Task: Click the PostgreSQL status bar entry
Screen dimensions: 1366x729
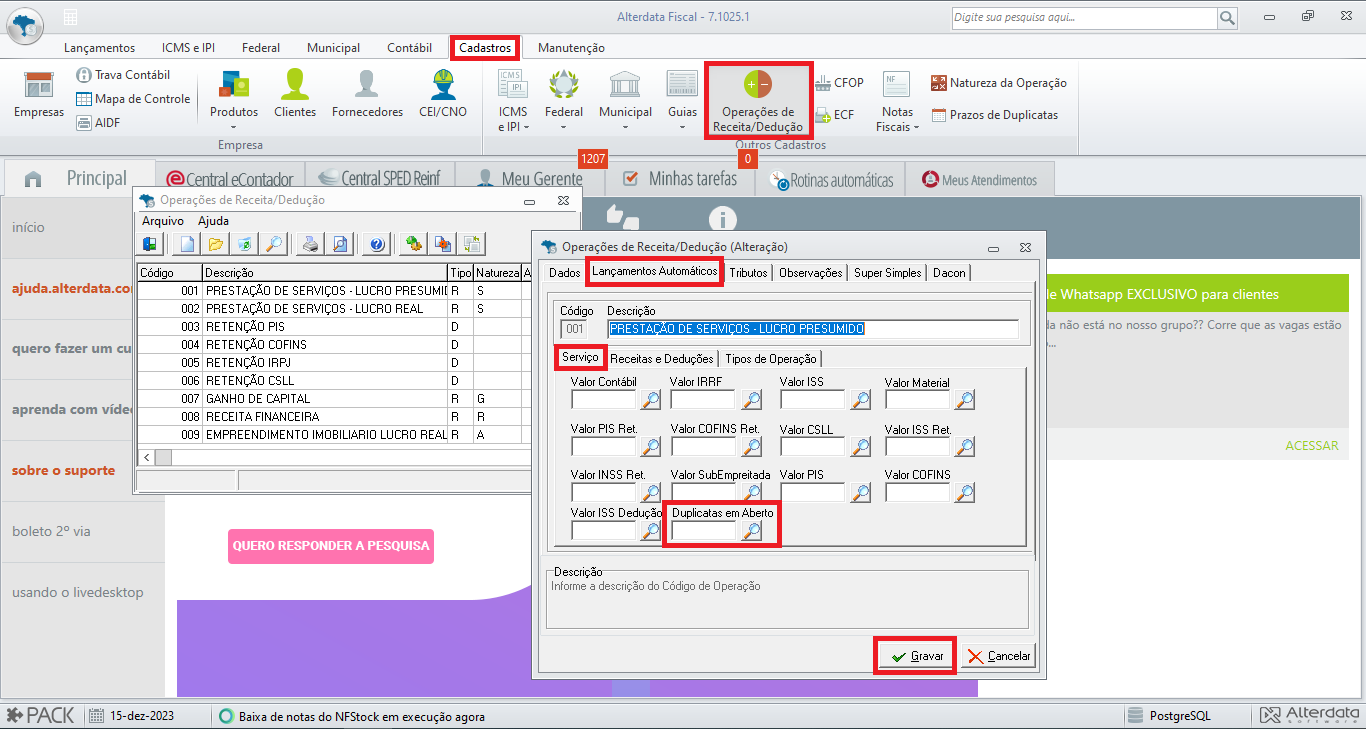Action: click(x=1170, y=716)
